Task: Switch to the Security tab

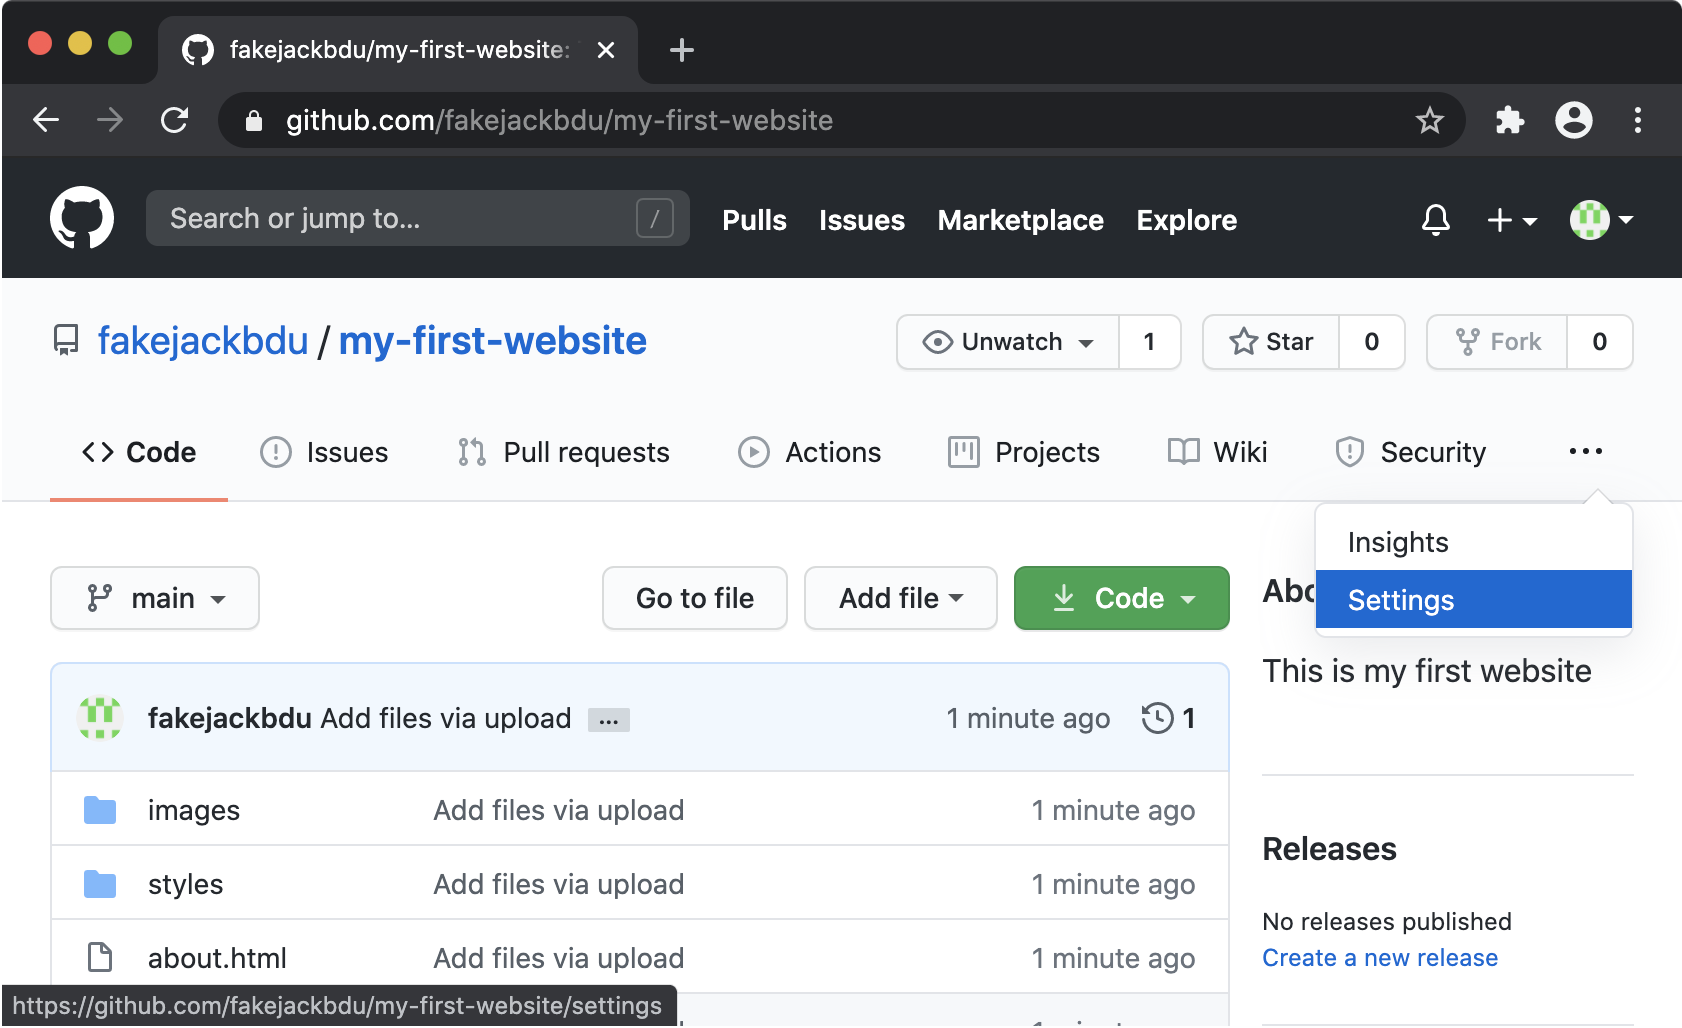Action: tap(1410, 452)
